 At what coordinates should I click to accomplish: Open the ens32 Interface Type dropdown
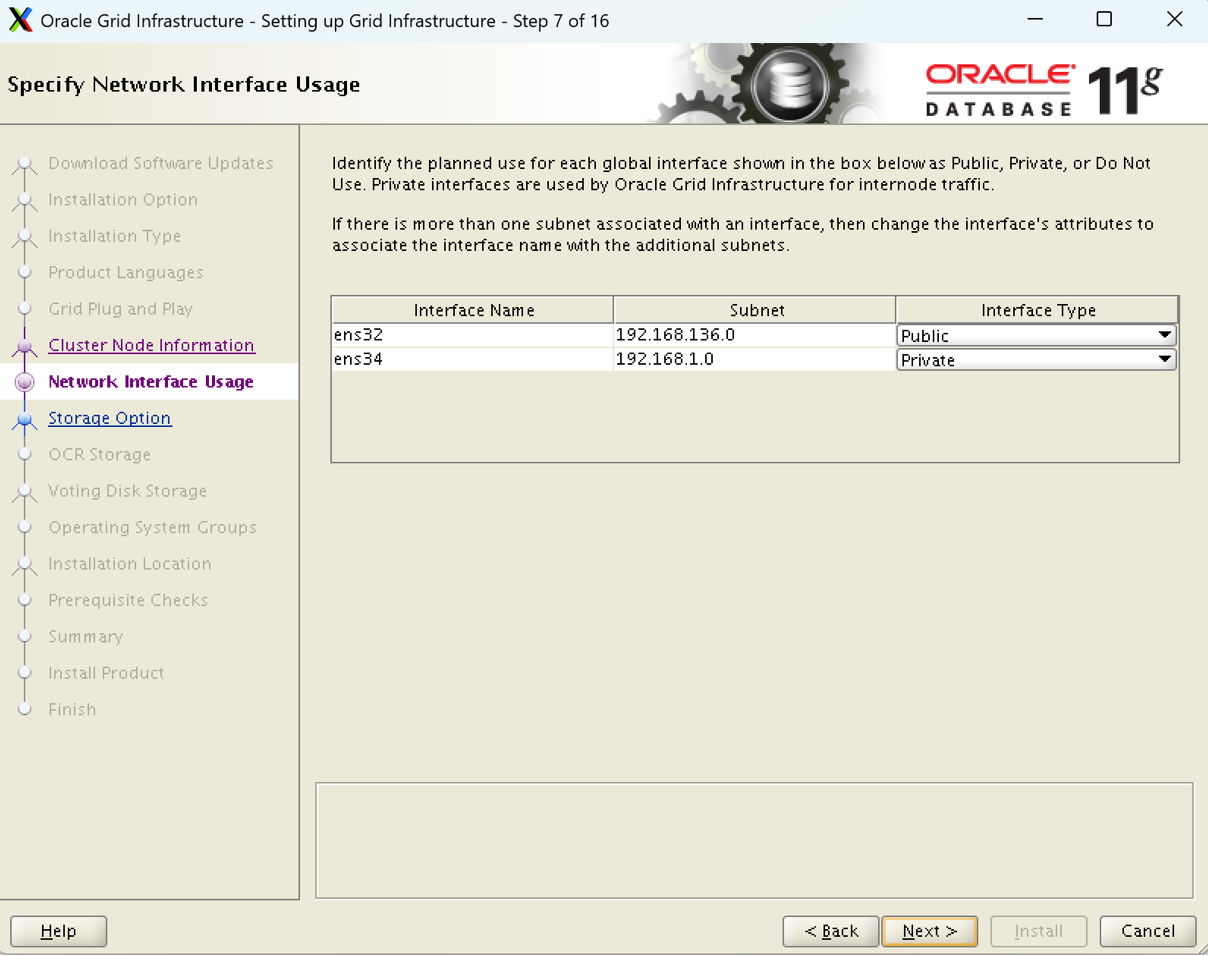1036,335
